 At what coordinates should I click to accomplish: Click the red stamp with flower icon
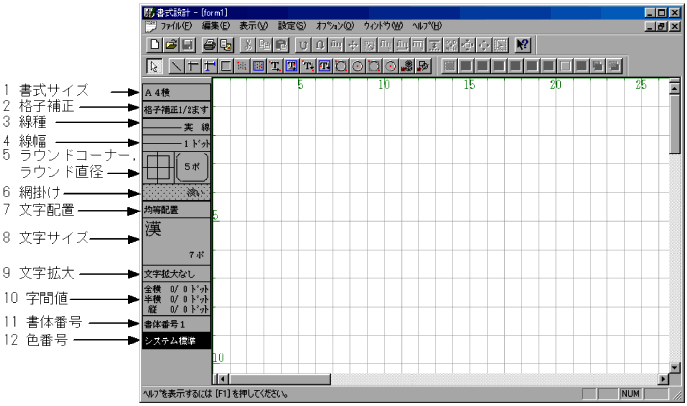click(407, 66)
